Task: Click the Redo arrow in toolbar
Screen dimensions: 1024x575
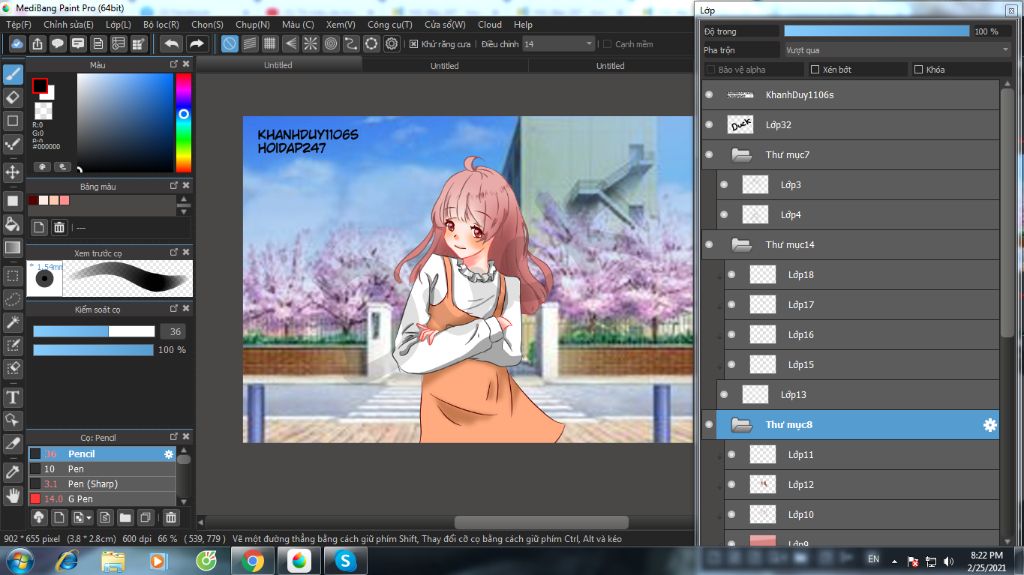Action: [x=197, y=44]
